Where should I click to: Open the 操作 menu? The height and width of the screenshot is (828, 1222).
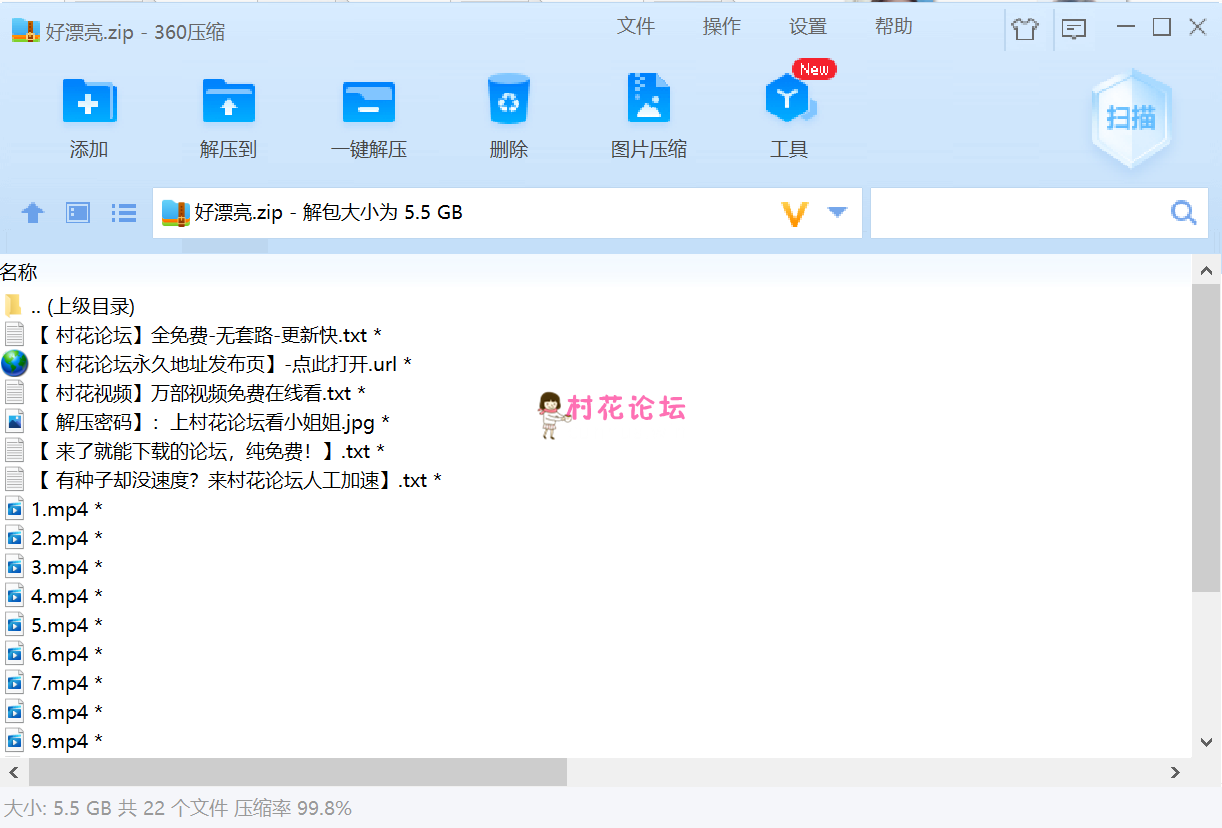(722, 27)
